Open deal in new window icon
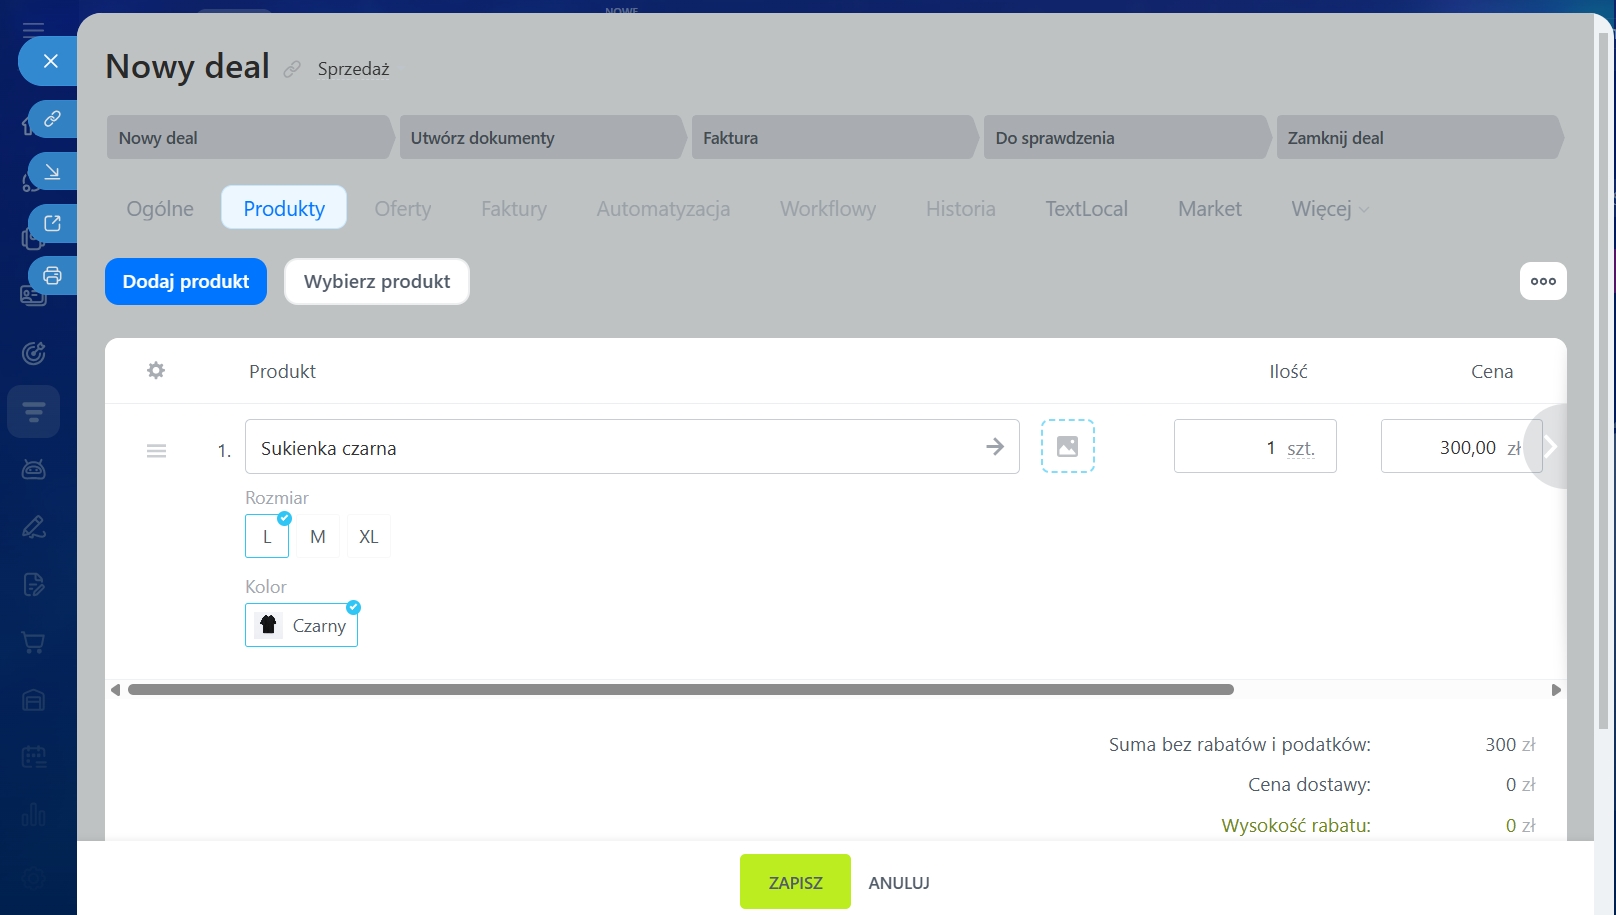Viewport: 1616px width, 915px height. click(52, 223)
